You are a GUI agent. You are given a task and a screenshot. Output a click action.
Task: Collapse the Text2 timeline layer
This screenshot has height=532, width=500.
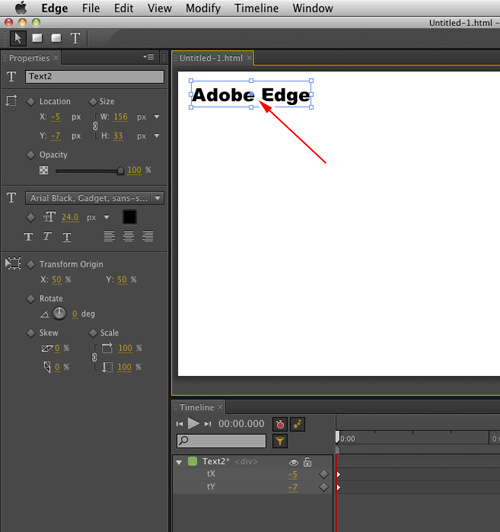click(x=179, y=462)
